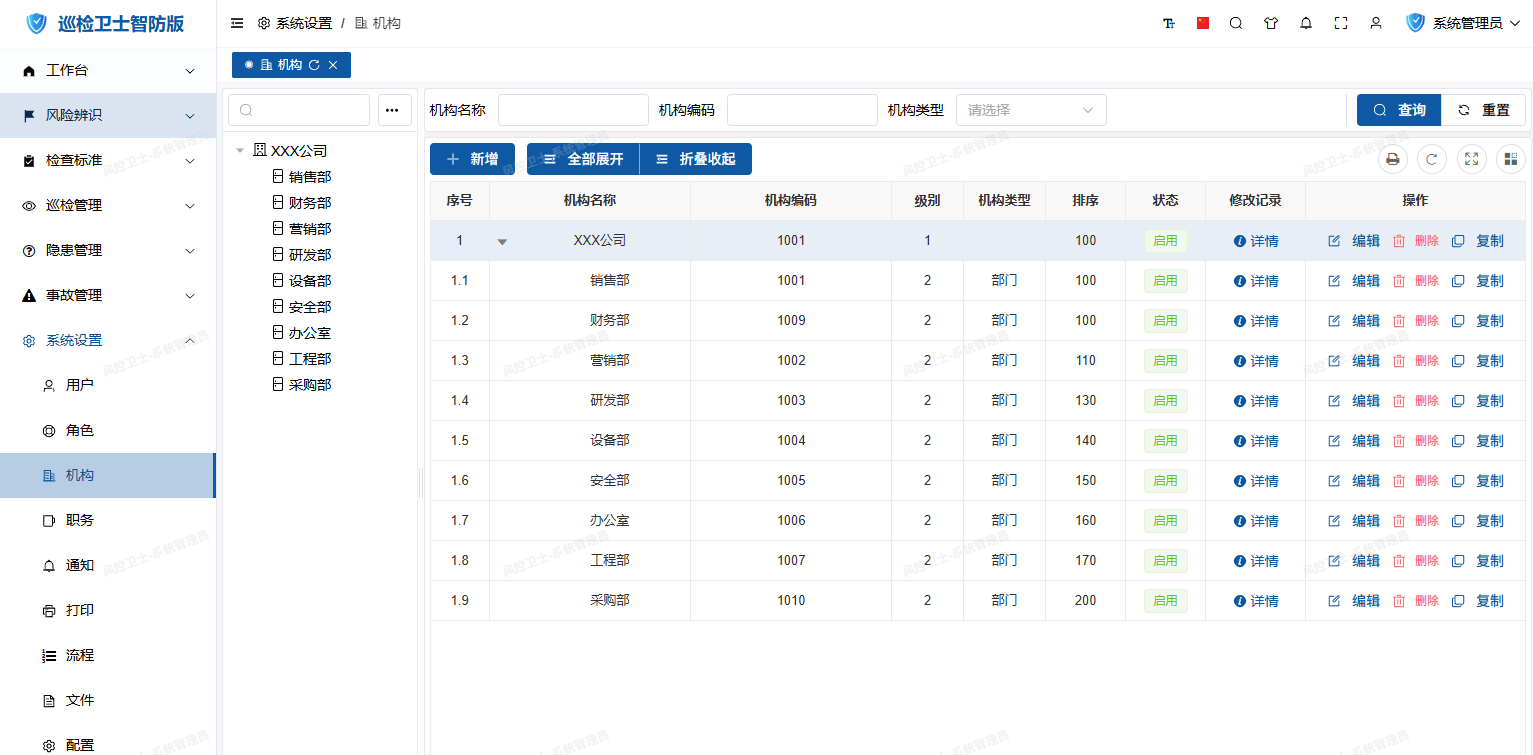The width and height of the screenshot is (1533, 755).
Task: Open the column settings grid icon
Action: coord(1511,159)
